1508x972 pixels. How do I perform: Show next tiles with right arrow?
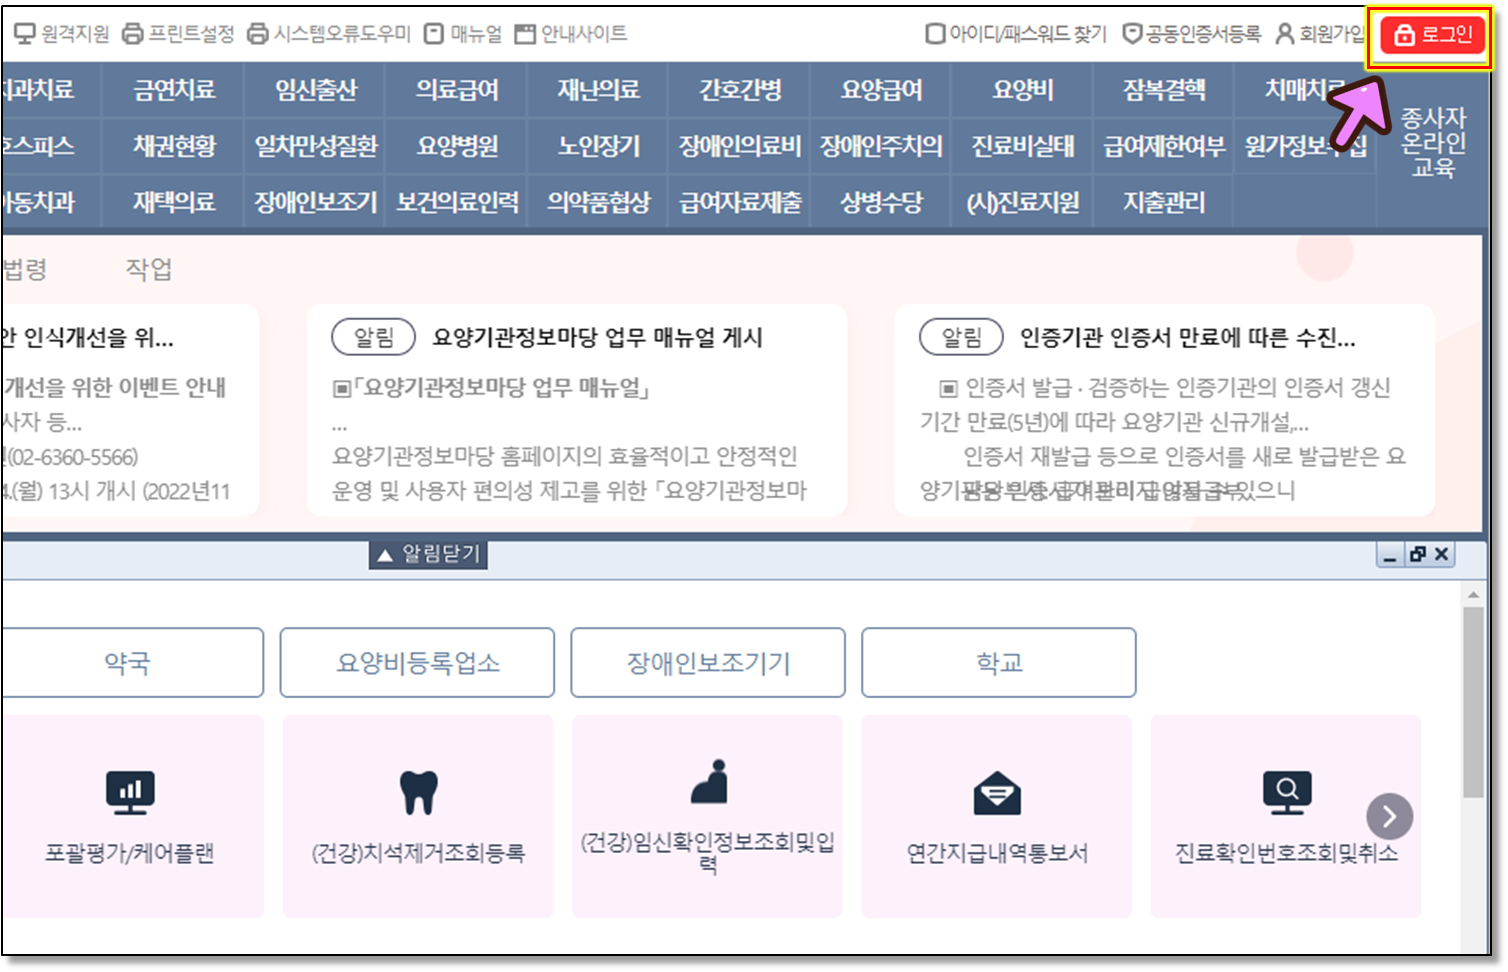1389,817
